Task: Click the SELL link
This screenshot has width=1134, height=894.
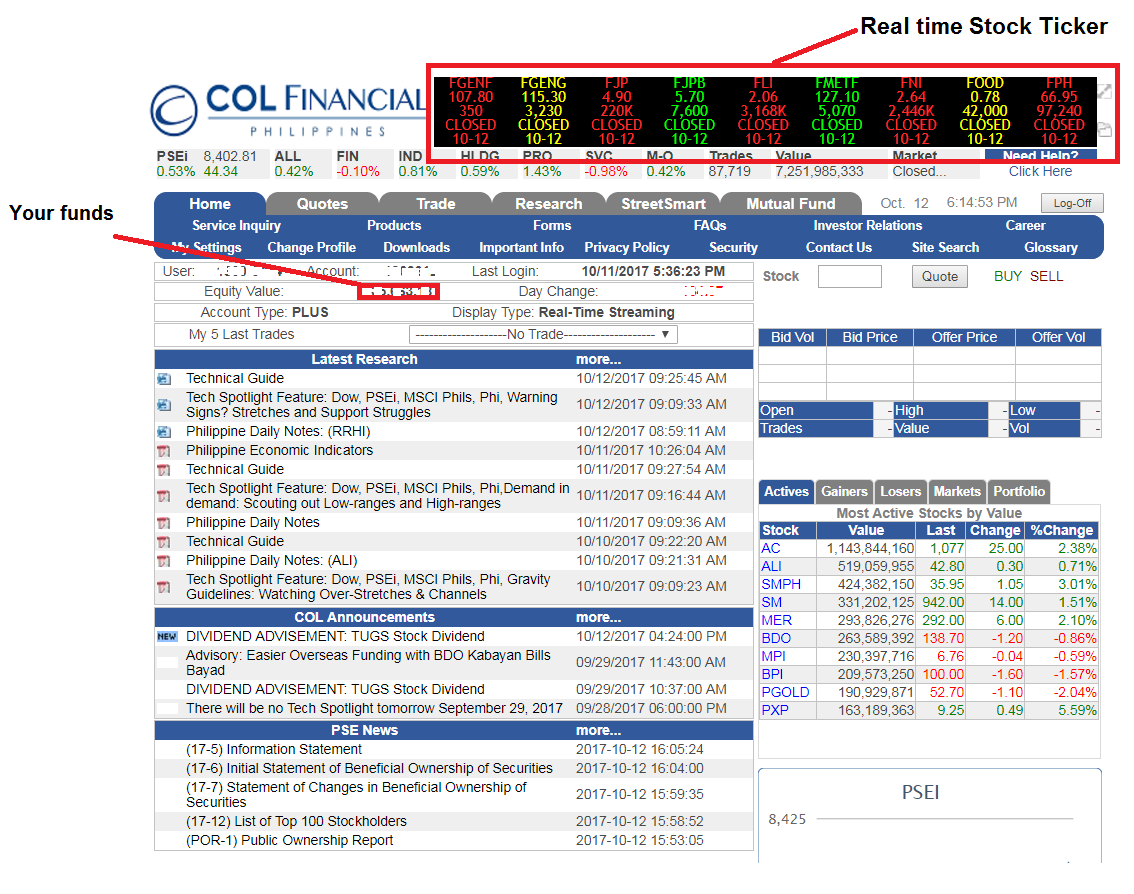Action: coord(1046,276)
